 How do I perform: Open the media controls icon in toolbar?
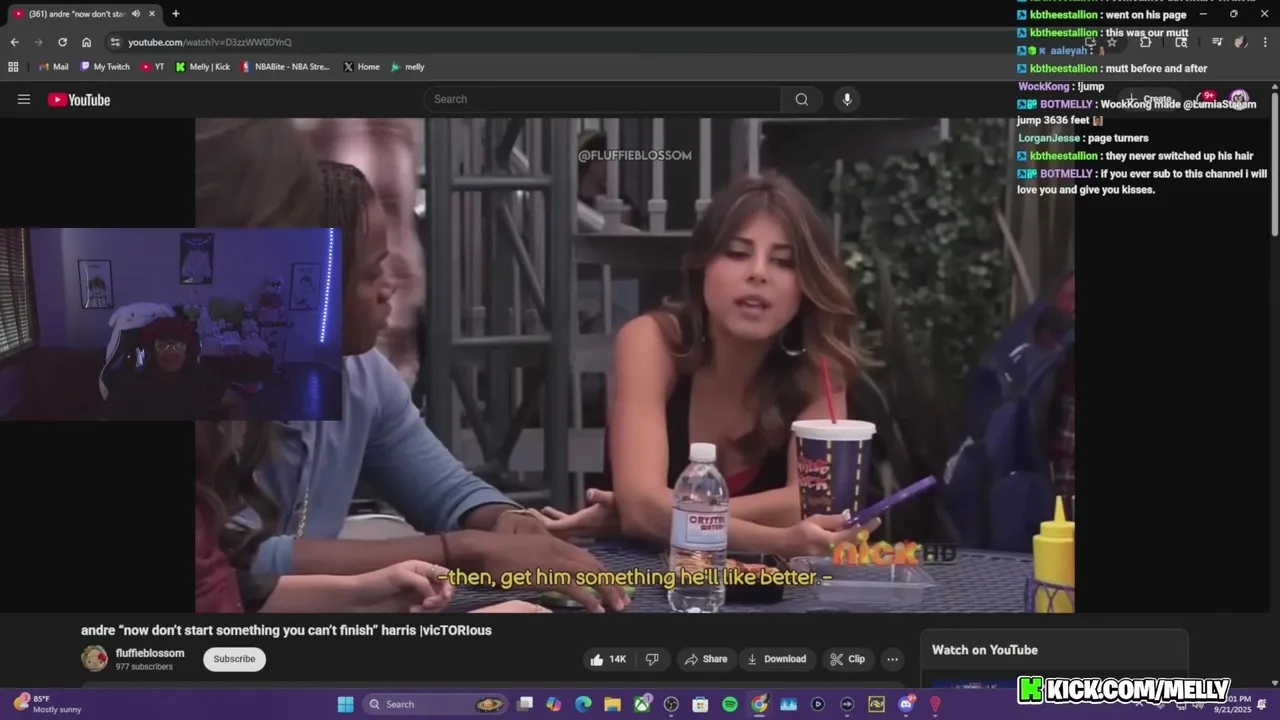[1217, 42]
